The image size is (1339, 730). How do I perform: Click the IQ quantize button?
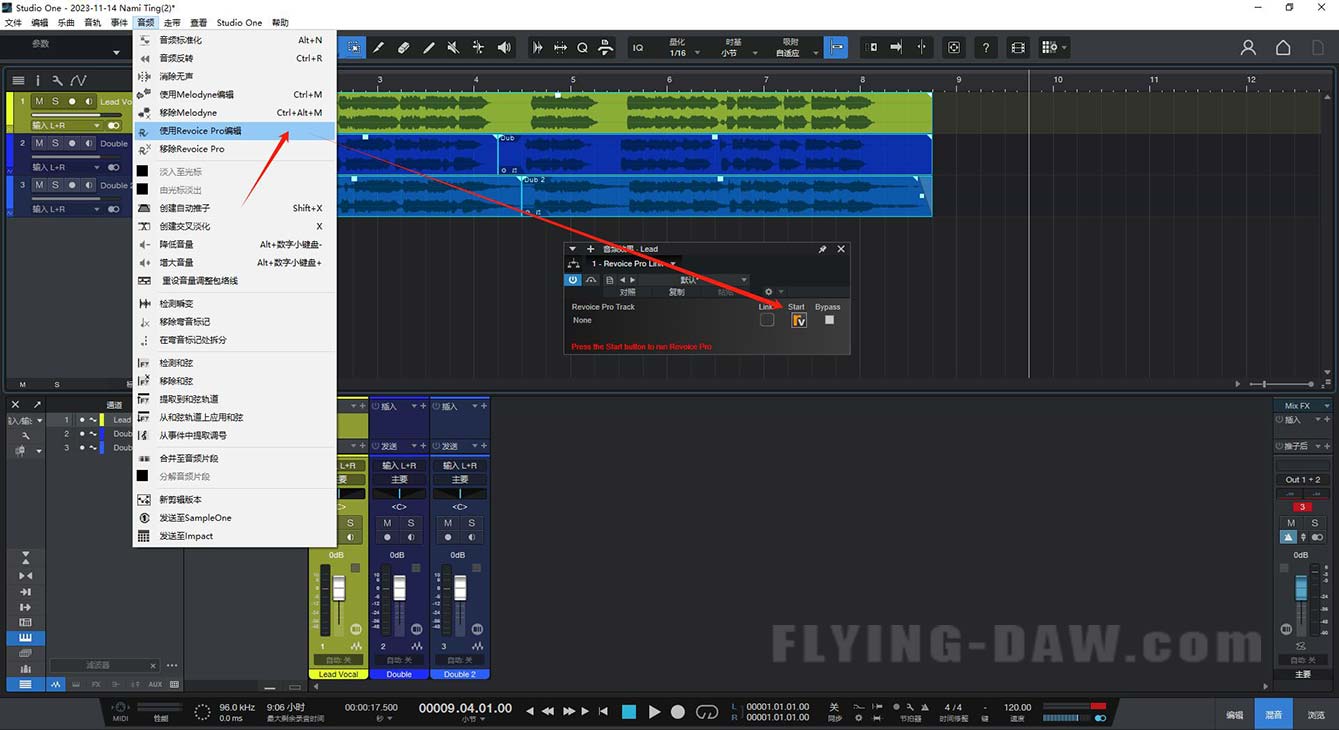[x=638, y=47]
